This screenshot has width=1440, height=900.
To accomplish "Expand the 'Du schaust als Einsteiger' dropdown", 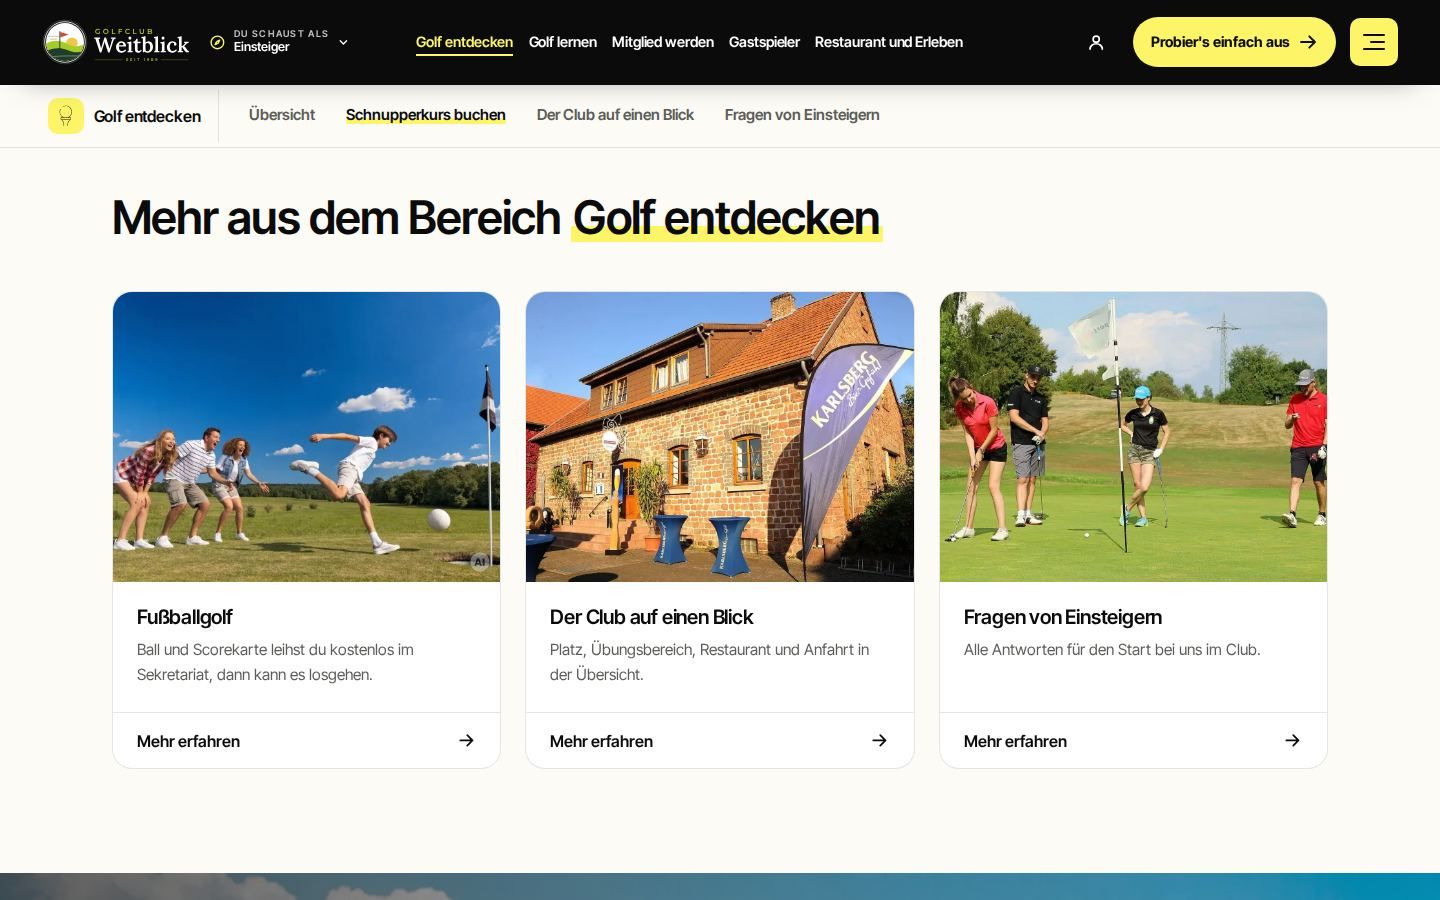I will pyautogui.click(x=279, y=42).
